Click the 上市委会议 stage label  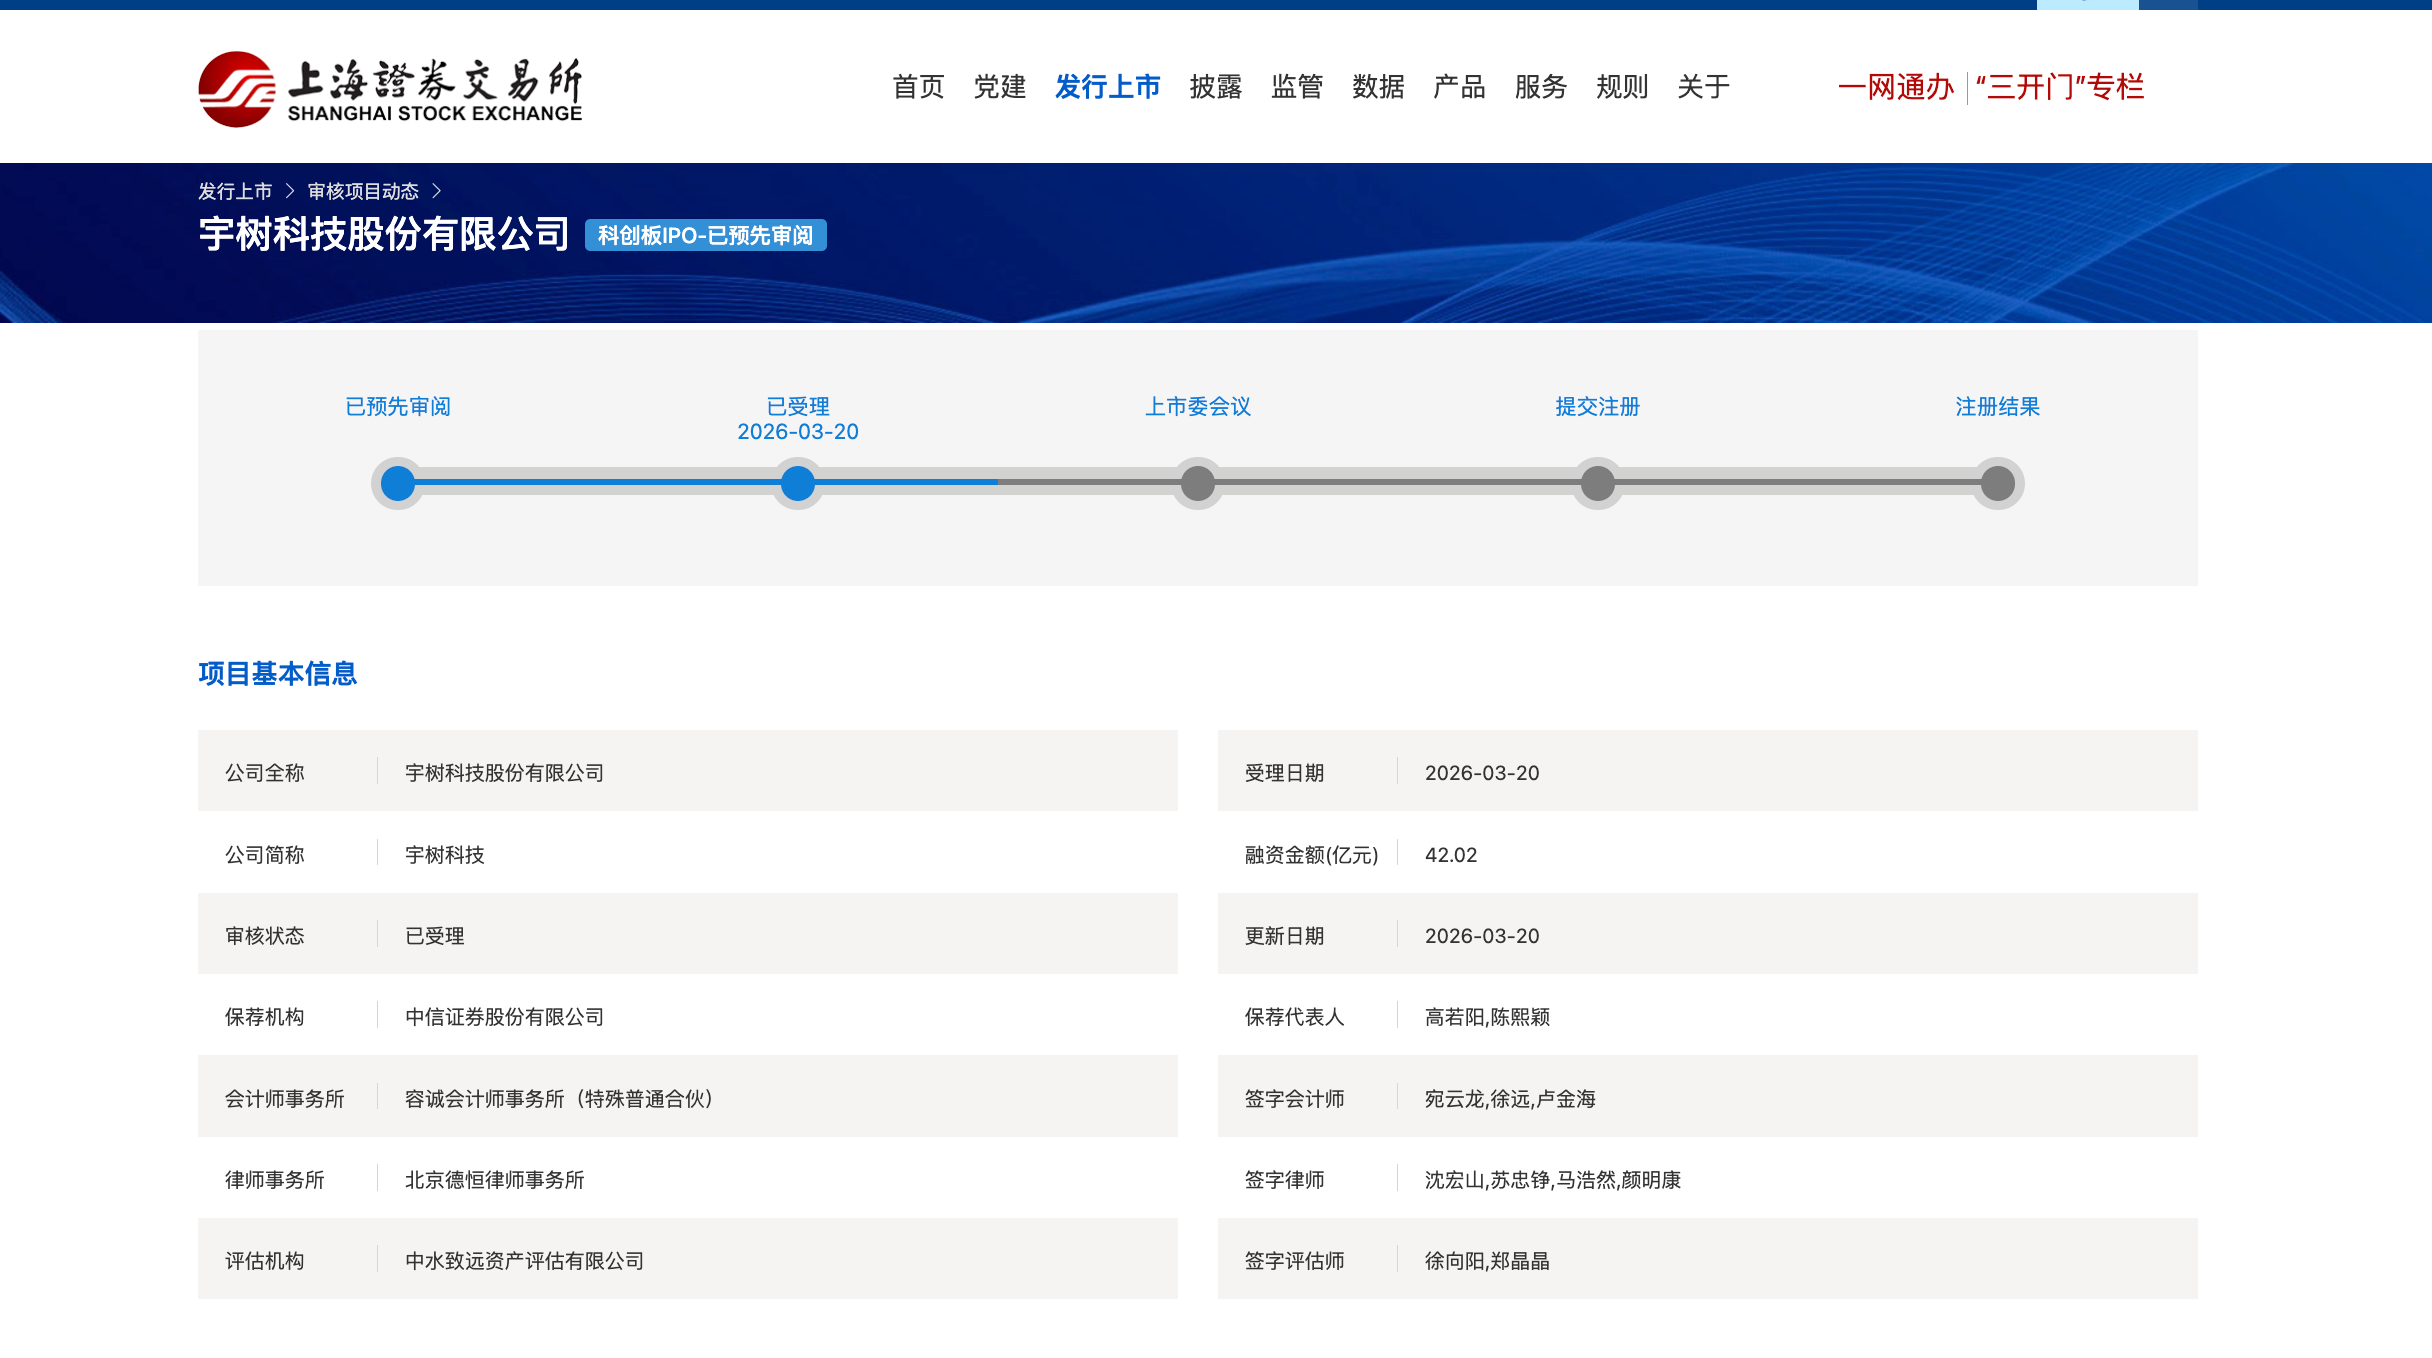click(x=1197, y=406)
